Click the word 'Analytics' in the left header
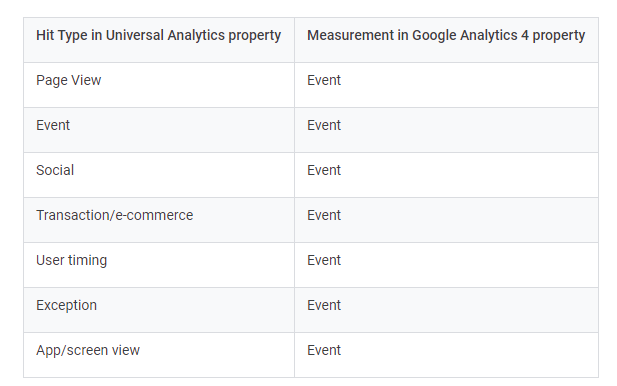The image size is (617, 386). click(x=196, y=36)
